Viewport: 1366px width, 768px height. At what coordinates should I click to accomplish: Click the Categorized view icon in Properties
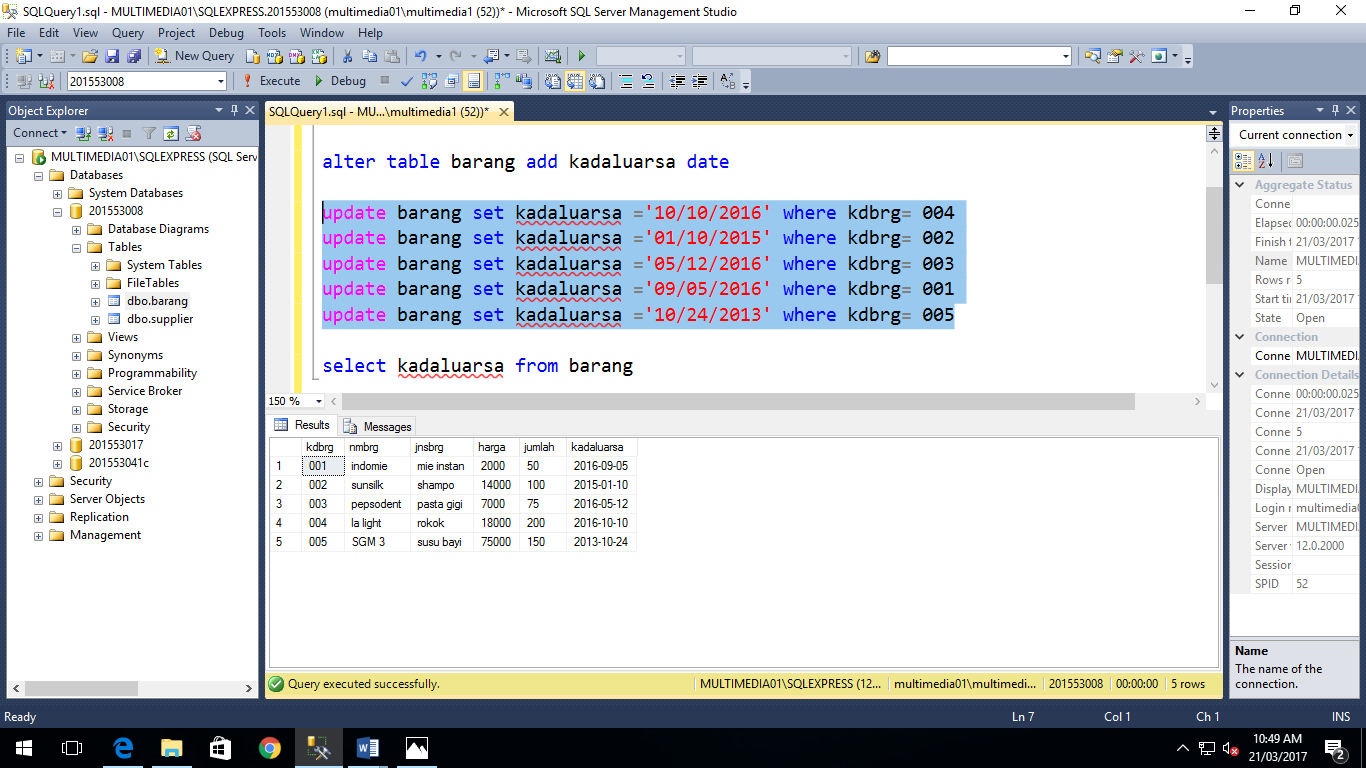coord(1243,161)
